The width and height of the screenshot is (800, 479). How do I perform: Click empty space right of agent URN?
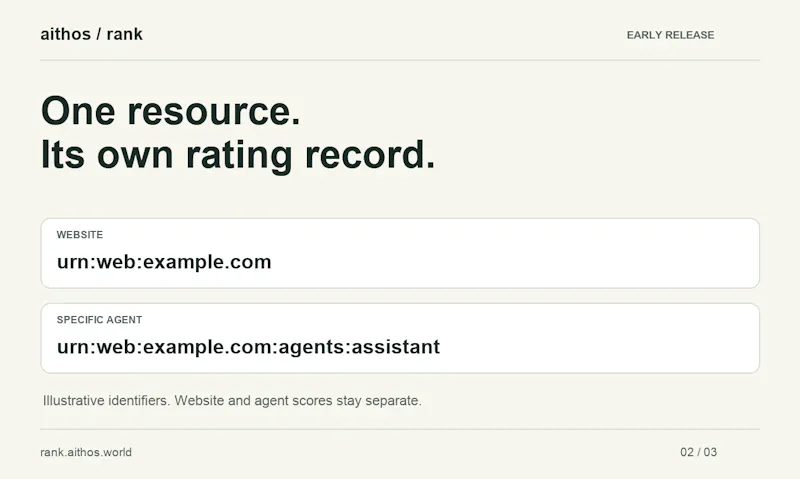(x=597, y=347)
